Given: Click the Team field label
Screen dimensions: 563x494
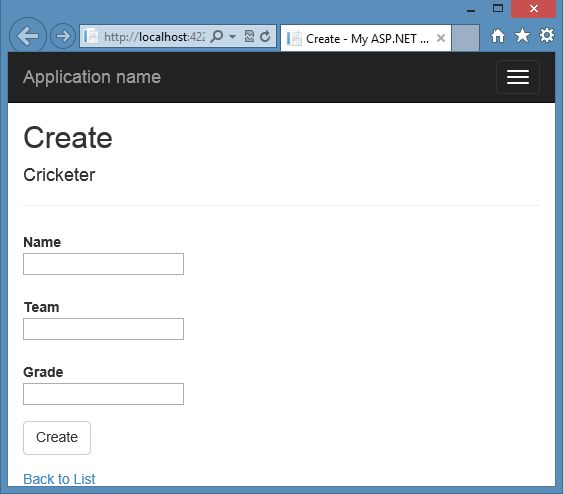Looking at the screenshot, I should pos(42,307).
